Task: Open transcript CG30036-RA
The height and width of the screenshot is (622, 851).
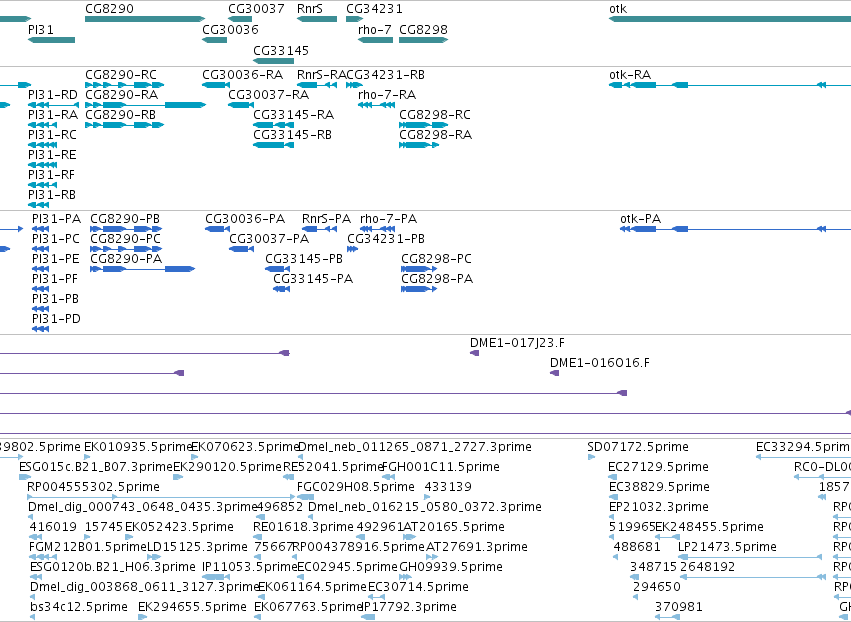Action: 216,85
